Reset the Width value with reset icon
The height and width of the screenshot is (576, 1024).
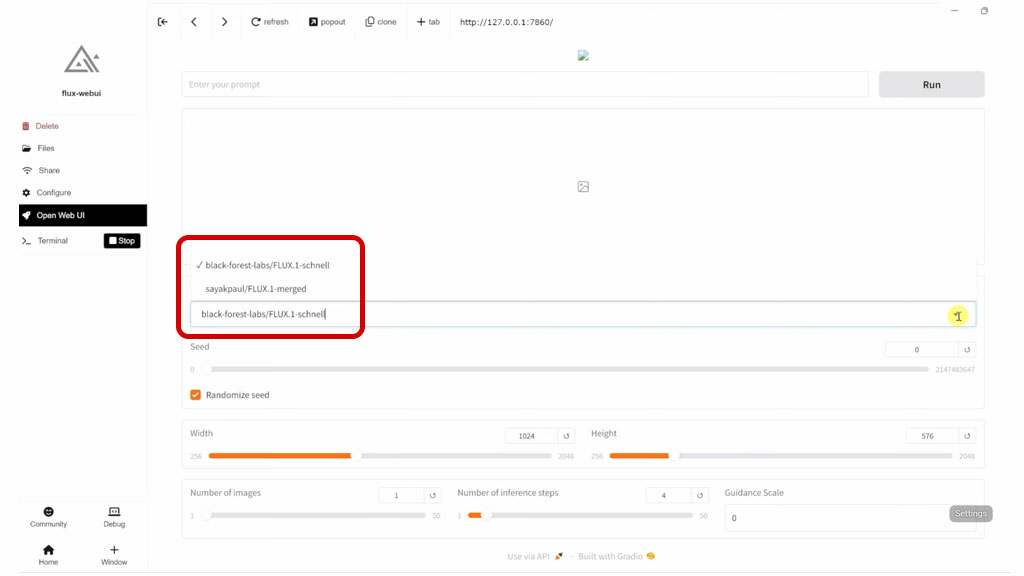pyautogui.click(x=566, y=436)
